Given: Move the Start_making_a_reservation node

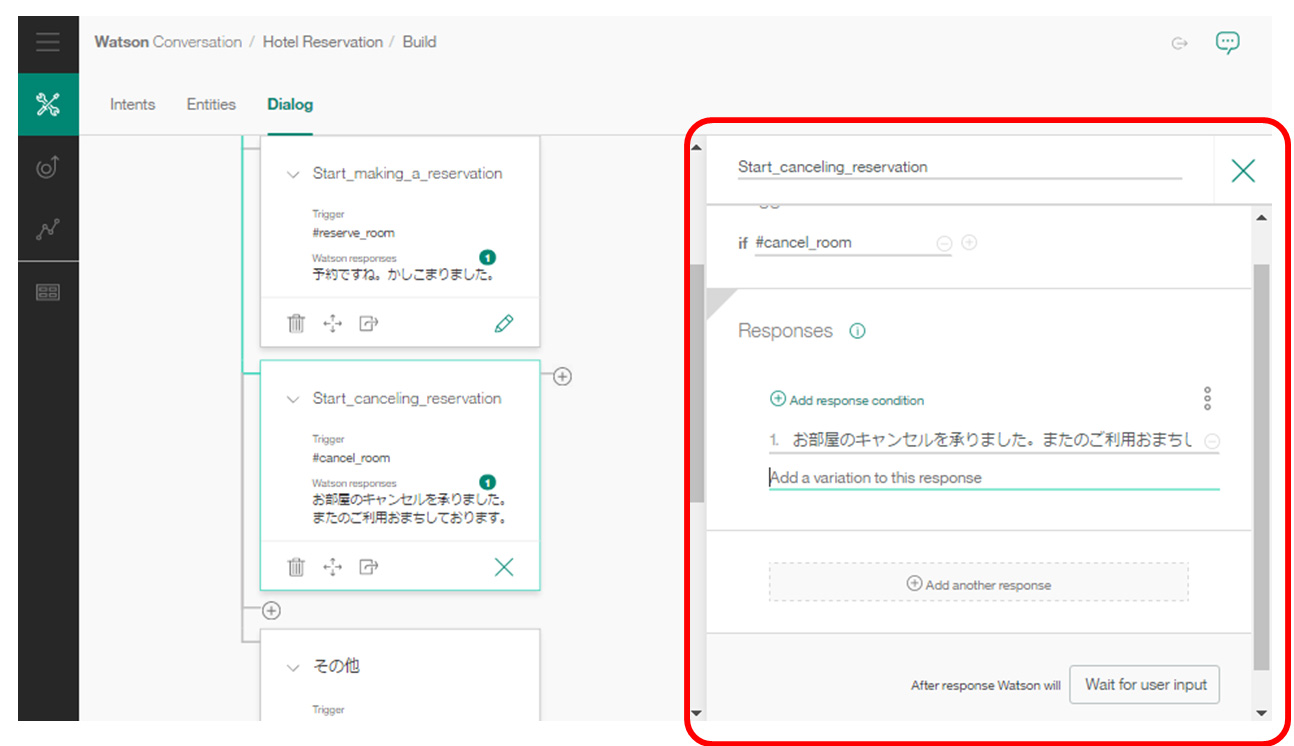Looking at the screenshot, I should tap(333, 323).
